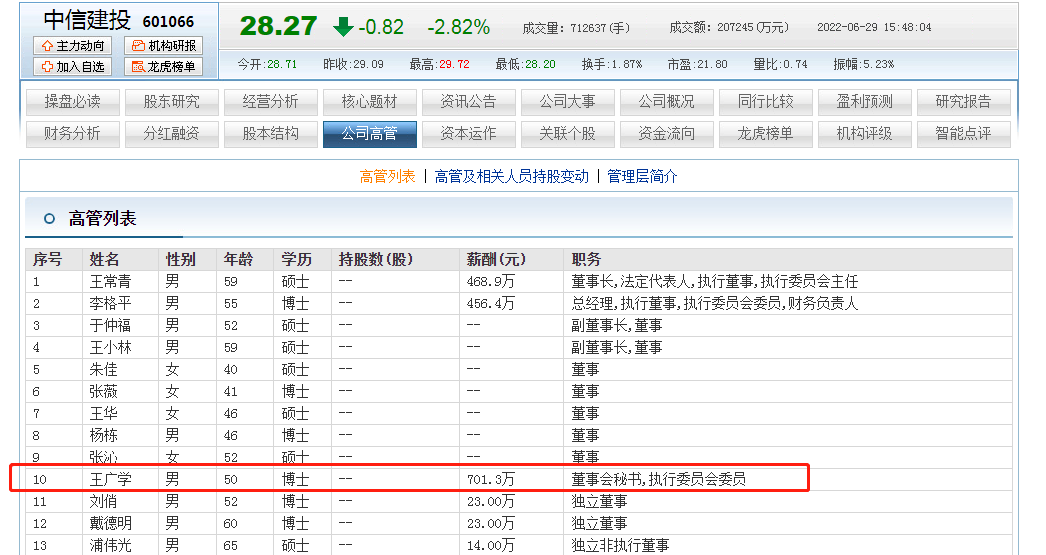Viewport: 1046px width, 555px height.
Task: Click 薪酬(元) column header
Action: click(x=496, y=259)
